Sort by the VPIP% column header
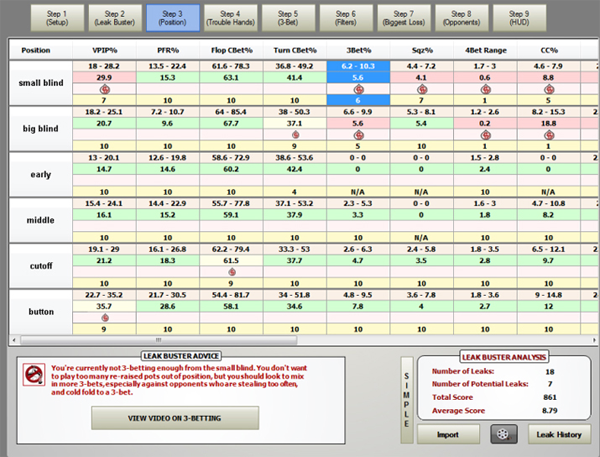Screen dimensions: 600x457 click(104, 50)
